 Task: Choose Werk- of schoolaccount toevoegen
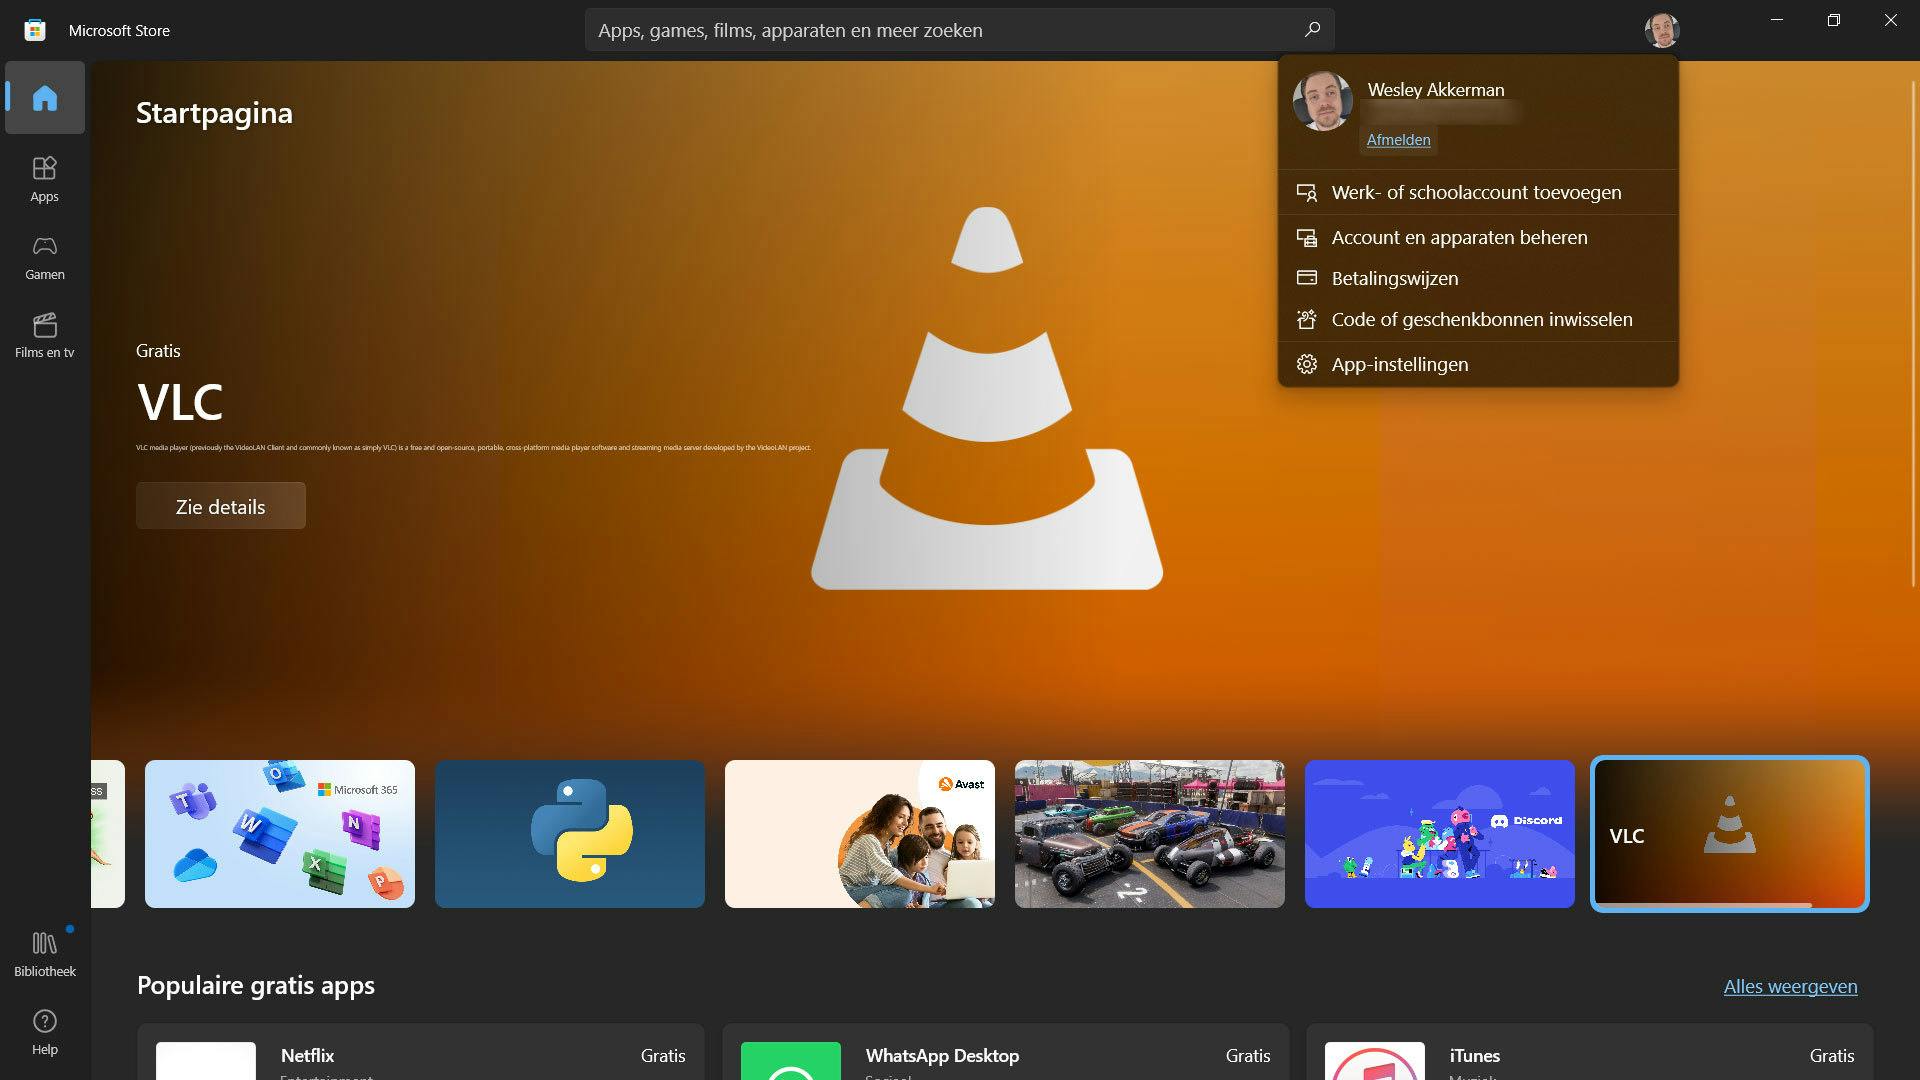1476,193
